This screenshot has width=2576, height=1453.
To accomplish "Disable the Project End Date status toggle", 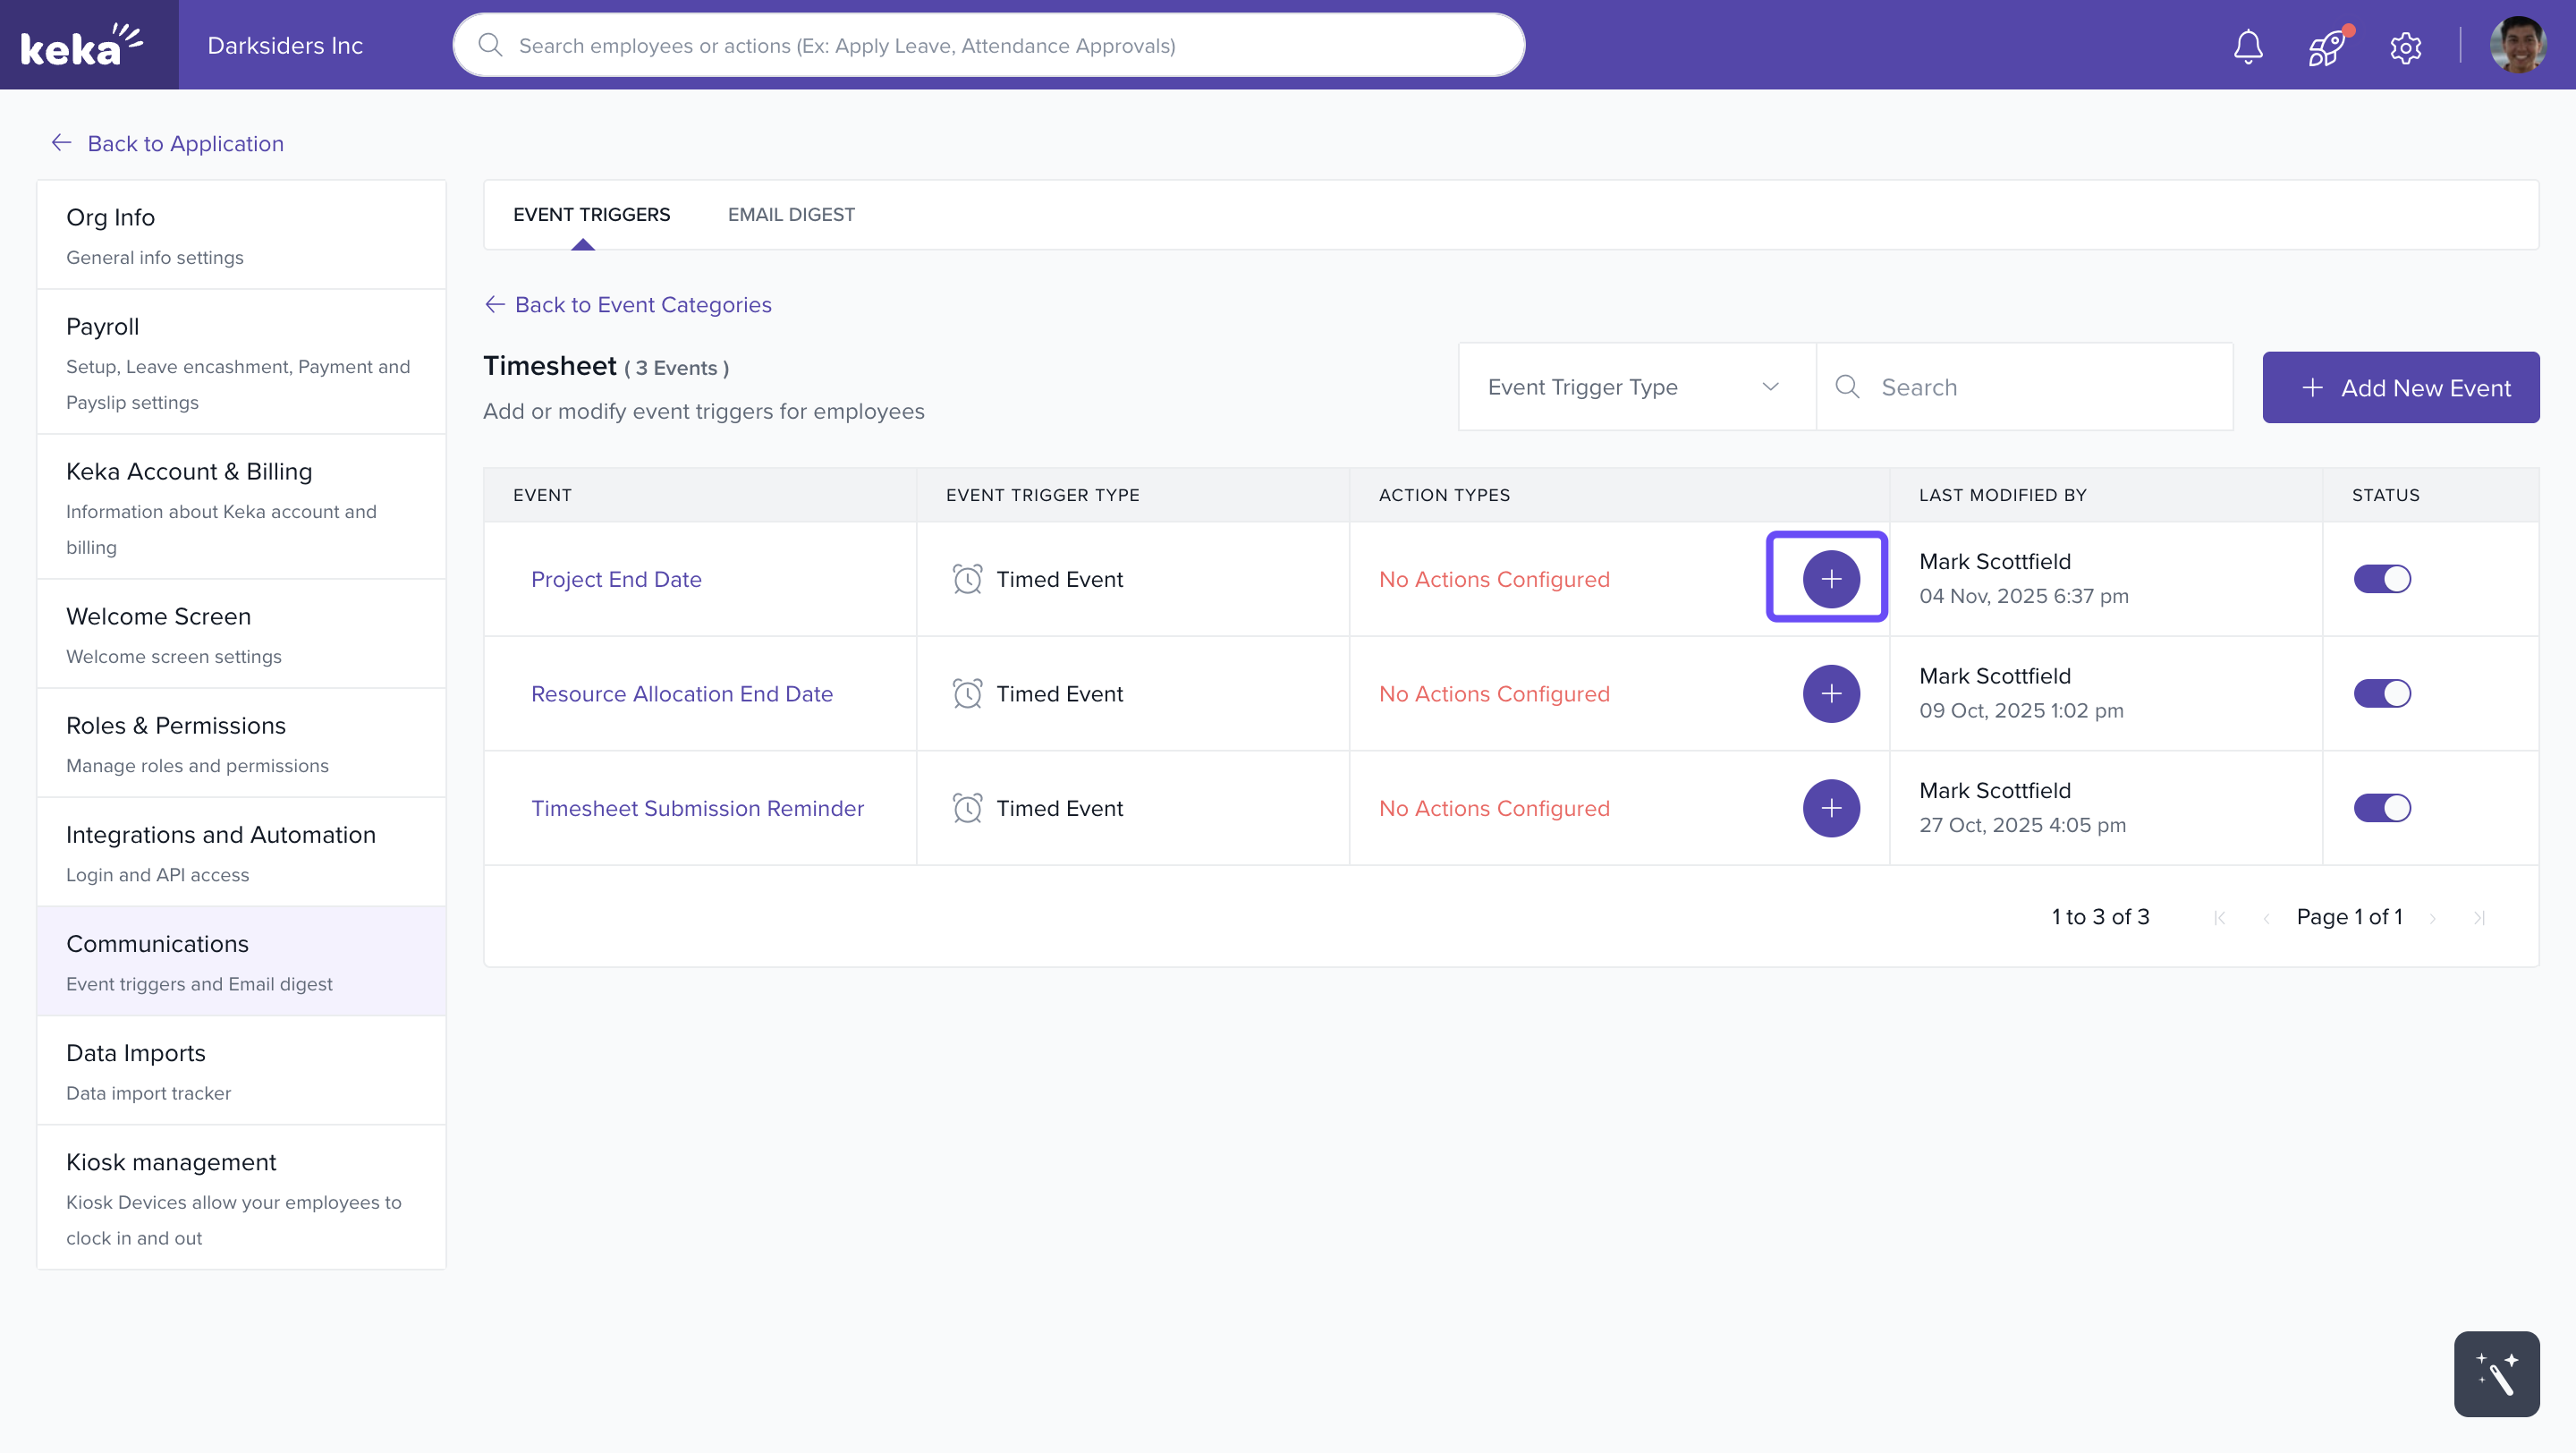I will point(2382,579).
